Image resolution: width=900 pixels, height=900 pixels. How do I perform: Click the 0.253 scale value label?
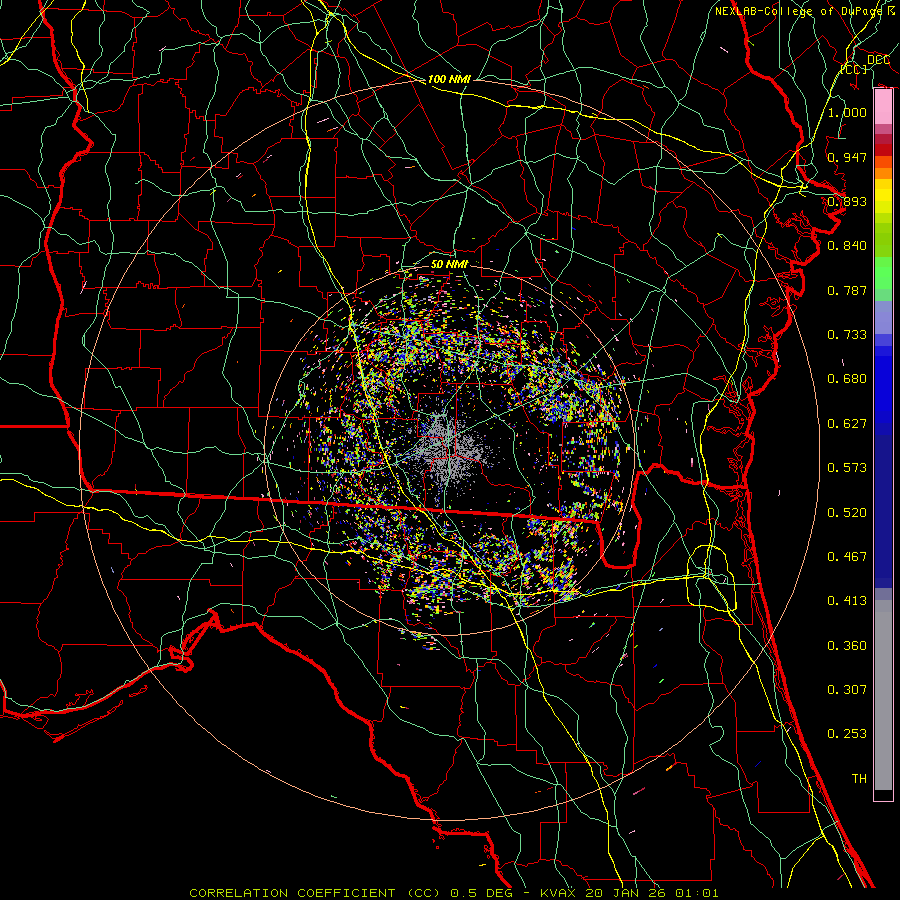click(847, 734)
